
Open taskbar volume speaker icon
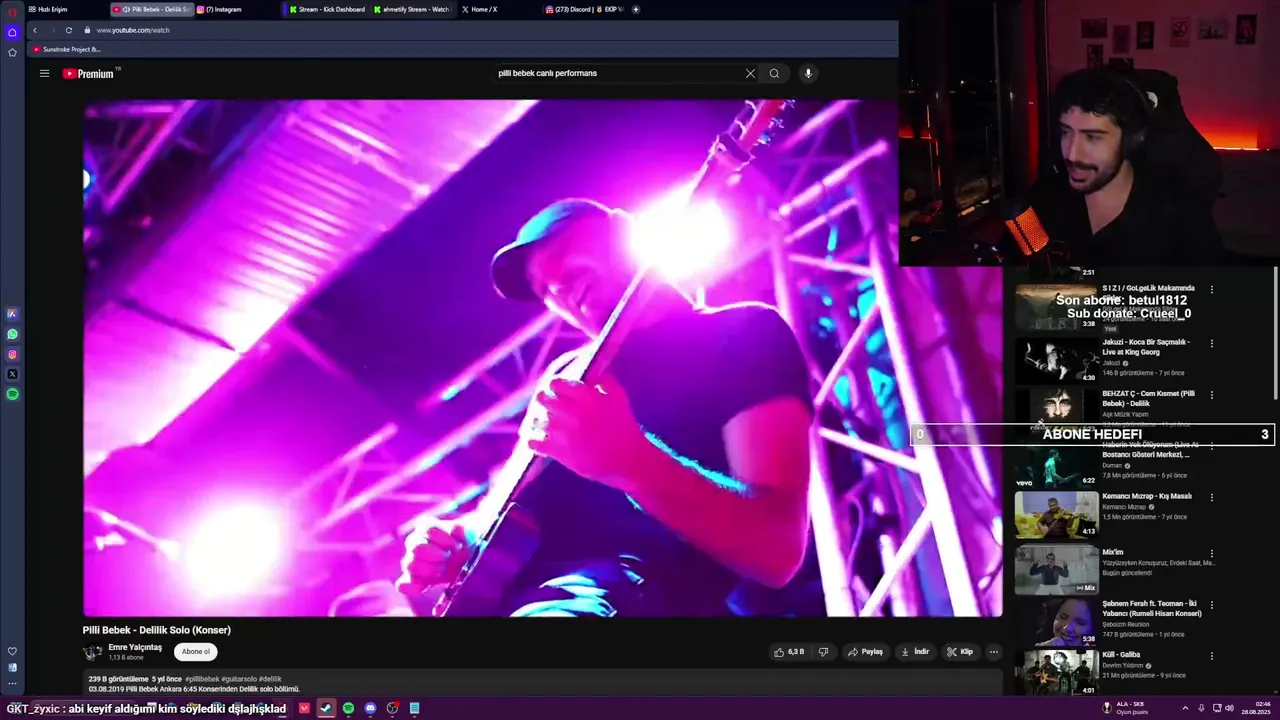[1229, 708]
